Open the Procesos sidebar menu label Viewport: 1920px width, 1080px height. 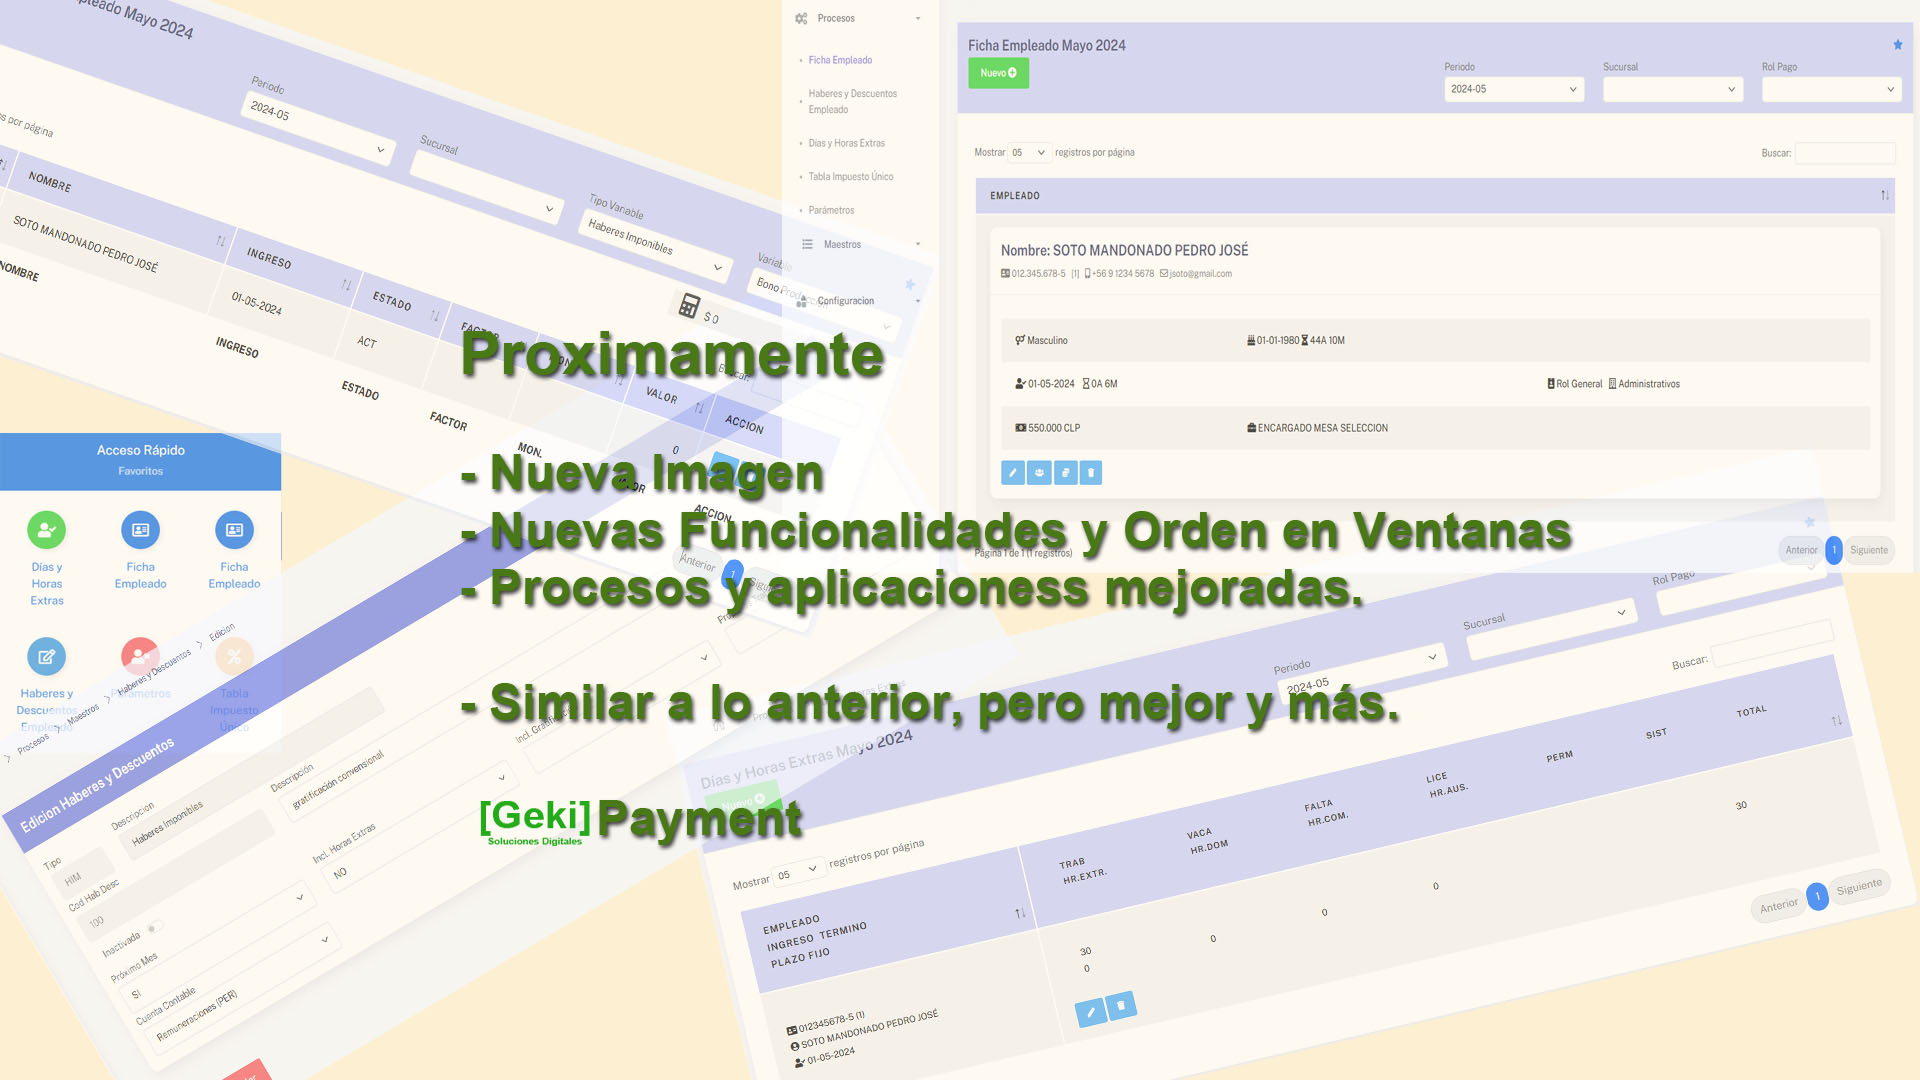(836, 19)
